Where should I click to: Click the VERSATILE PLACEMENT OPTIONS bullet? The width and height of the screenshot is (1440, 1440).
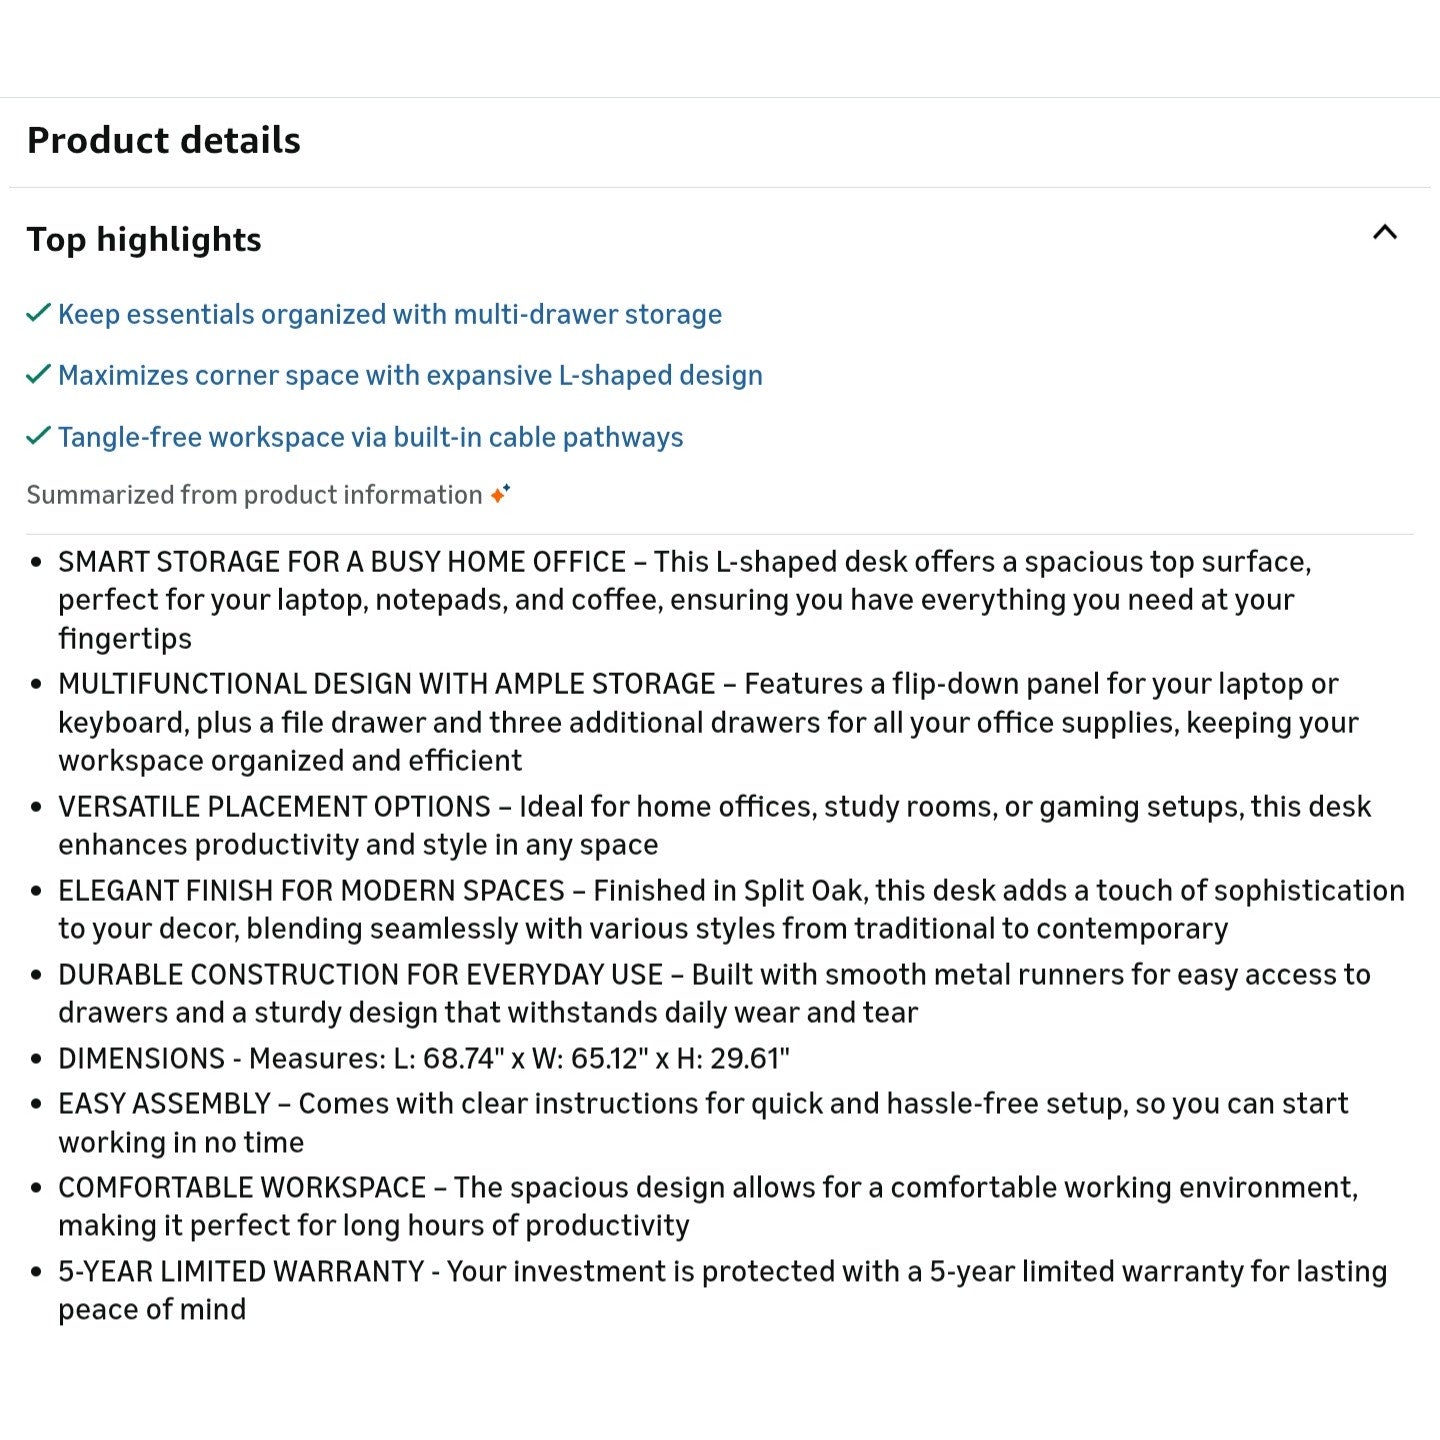(714, 825)
